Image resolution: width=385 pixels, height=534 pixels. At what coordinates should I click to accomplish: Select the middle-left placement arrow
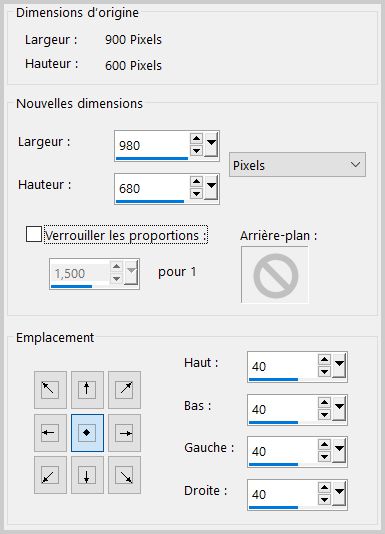pos(50,433)
